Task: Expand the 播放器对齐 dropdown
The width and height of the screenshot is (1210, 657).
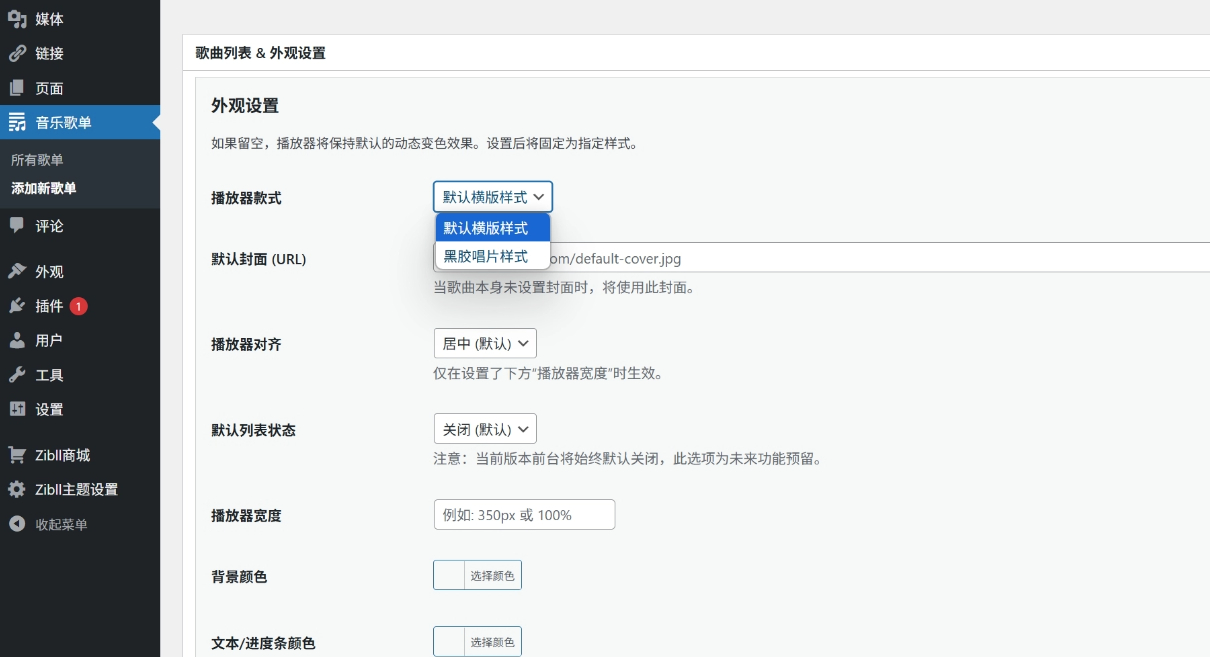Action: pos(485,344)
